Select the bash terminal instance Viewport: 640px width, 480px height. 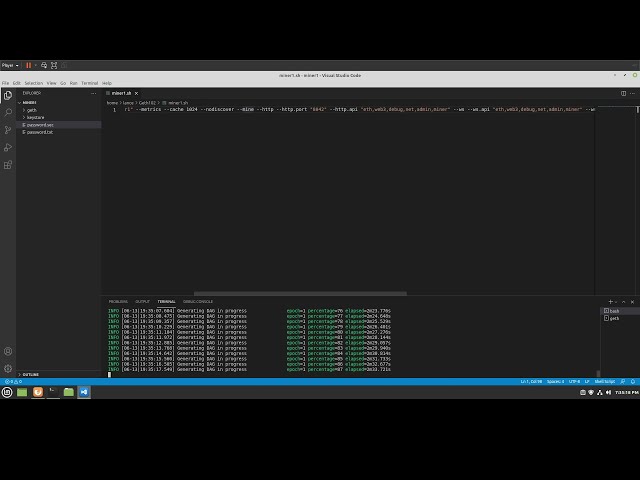pyautogui.click(x=618, y=311)
